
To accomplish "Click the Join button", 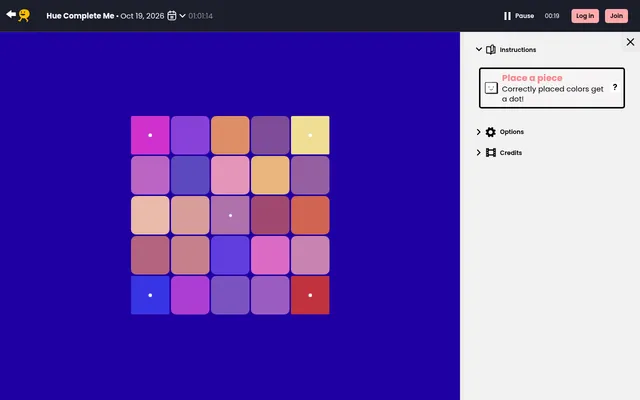I will 616,16.
